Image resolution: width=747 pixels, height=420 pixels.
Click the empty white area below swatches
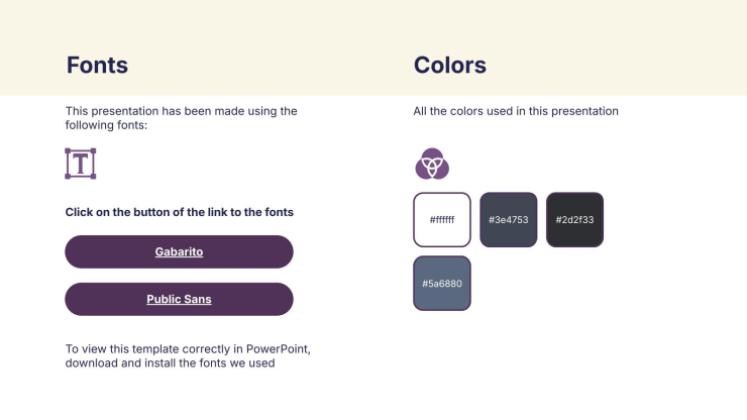pos(560,360)
